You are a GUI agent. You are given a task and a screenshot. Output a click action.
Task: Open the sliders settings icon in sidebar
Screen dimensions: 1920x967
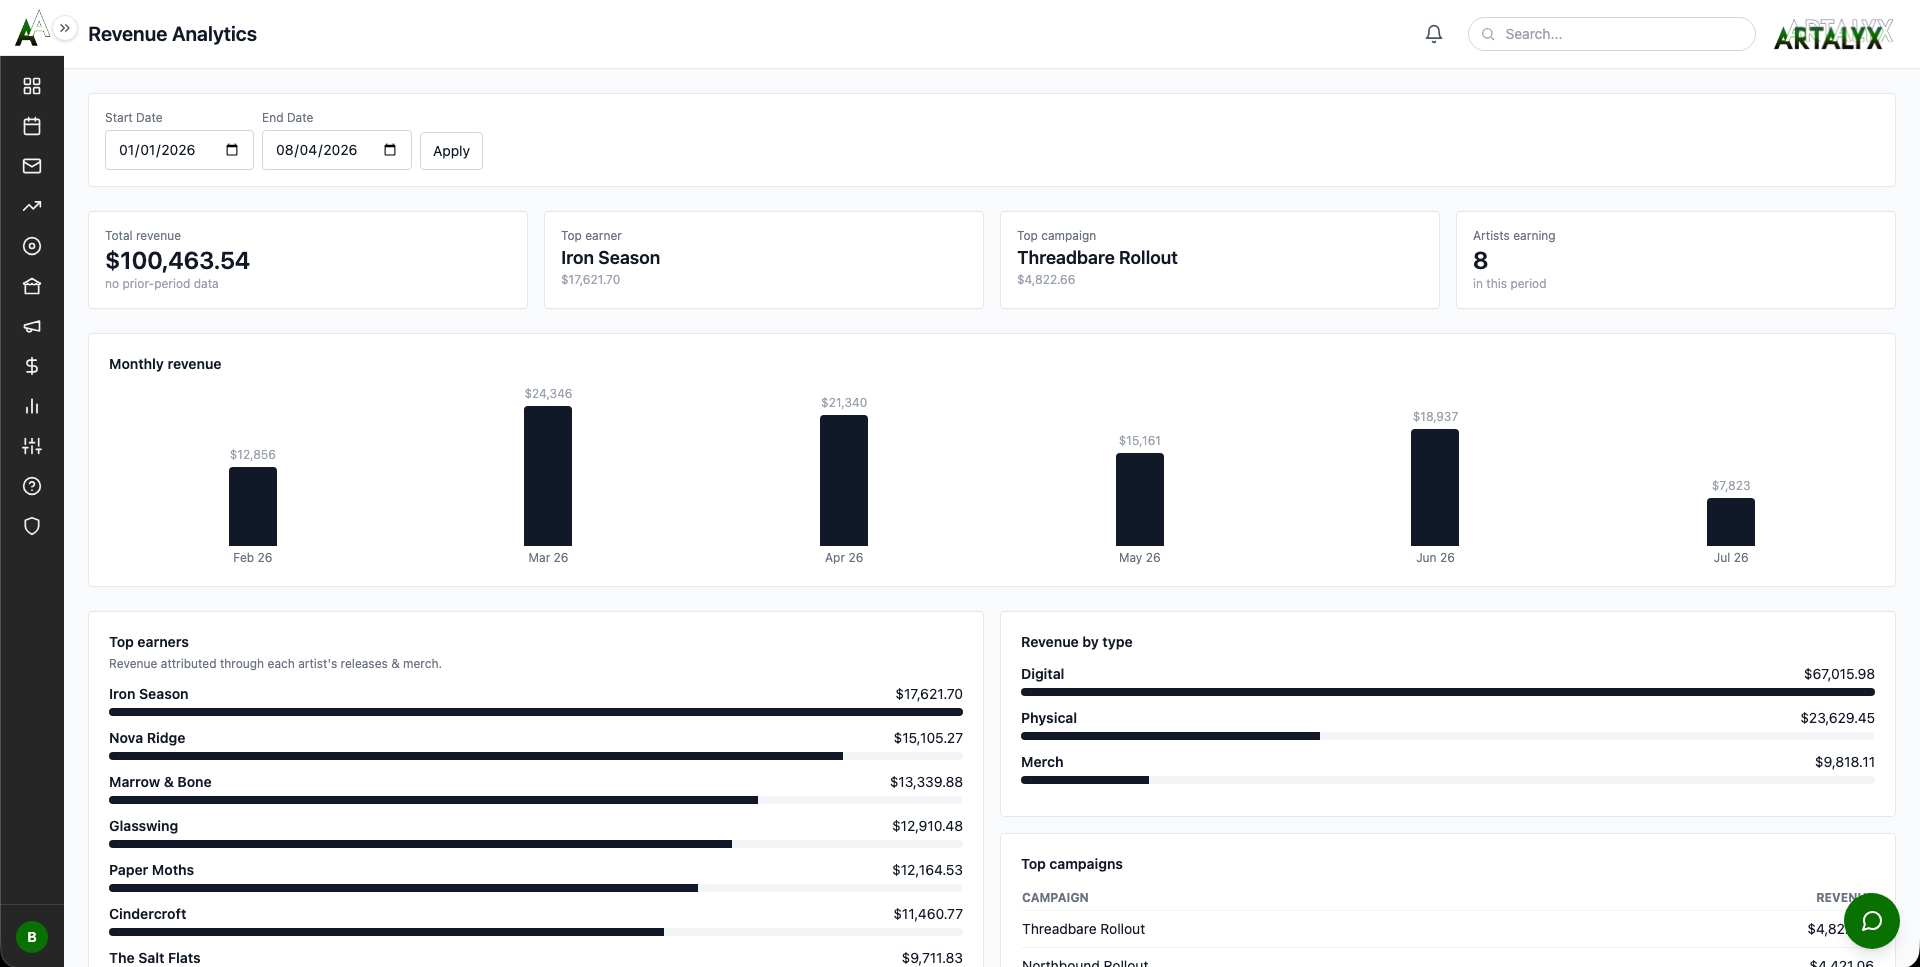tap(32, 446)
